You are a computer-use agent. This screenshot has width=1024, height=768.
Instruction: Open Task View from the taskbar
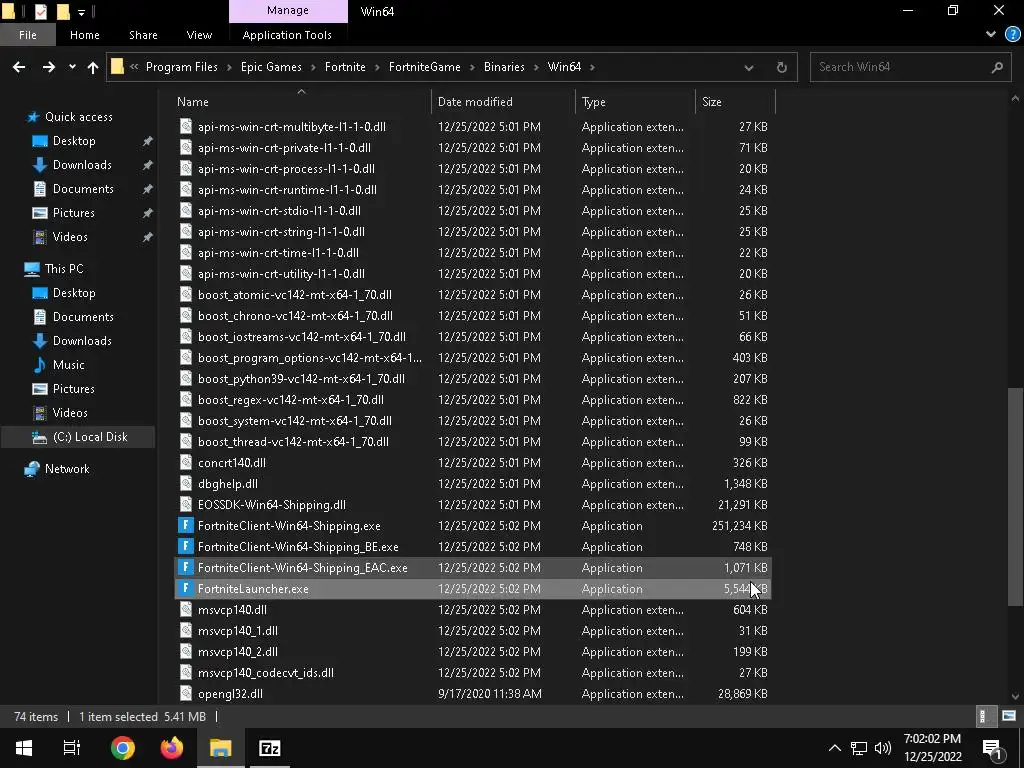point(72,748)
